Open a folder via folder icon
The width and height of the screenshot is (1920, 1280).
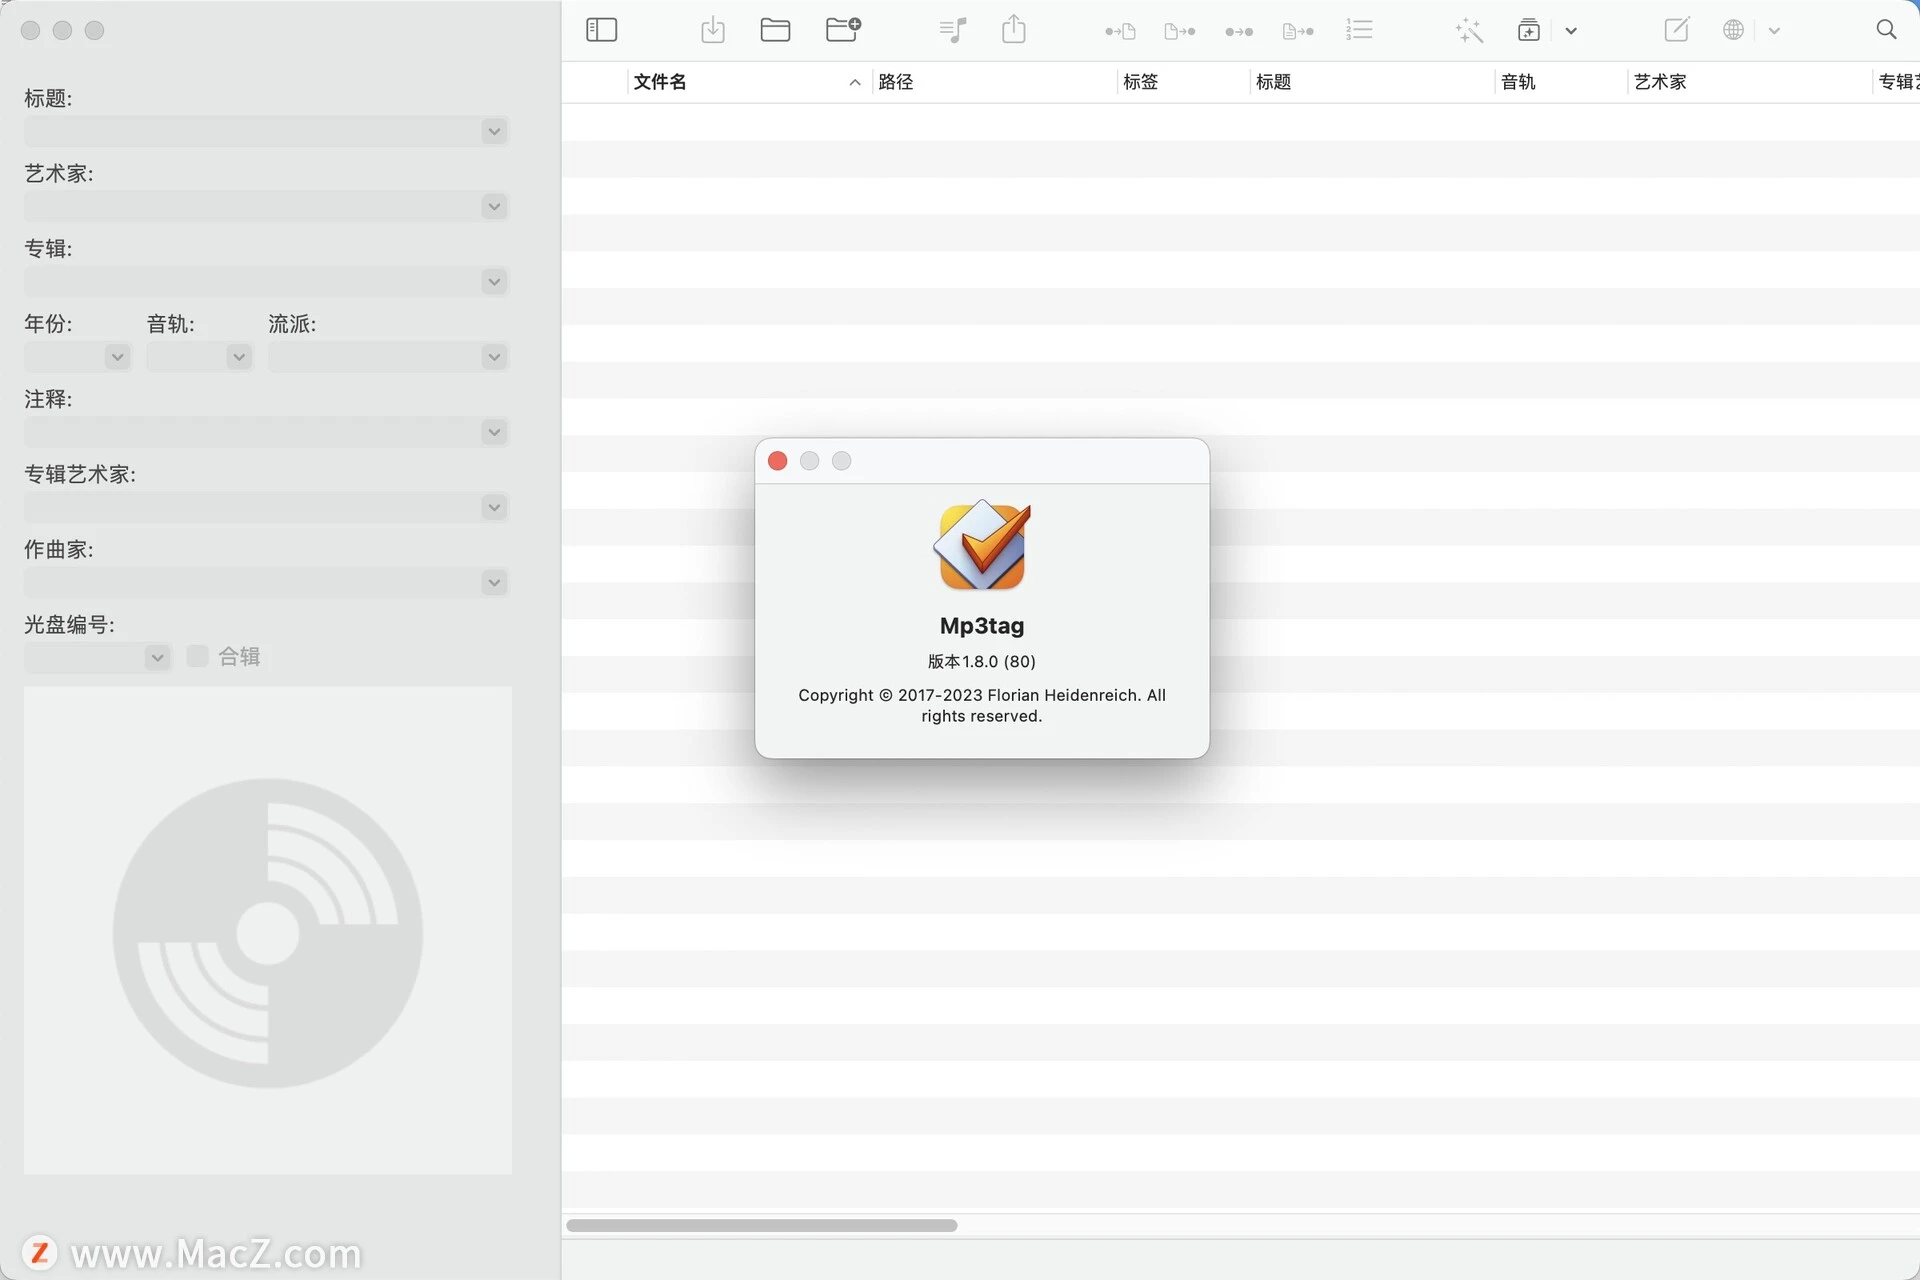pos(775,30)
